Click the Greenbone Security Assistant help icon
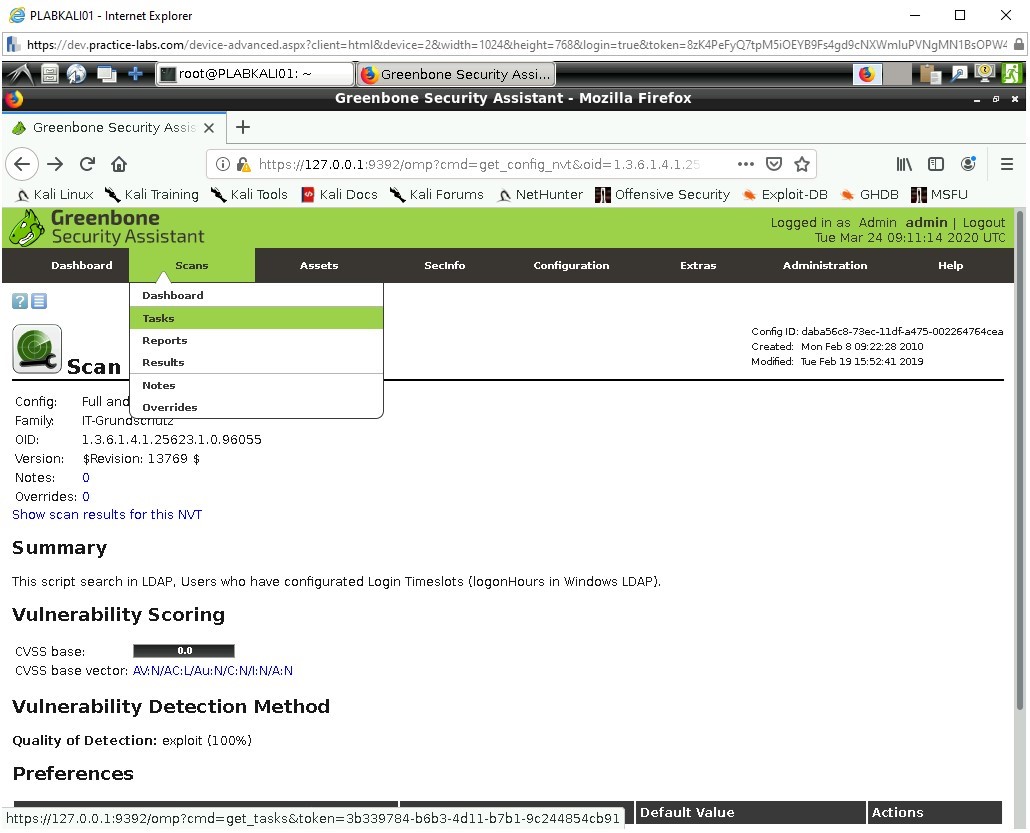 pyautogui.click(x=18, y=300)
